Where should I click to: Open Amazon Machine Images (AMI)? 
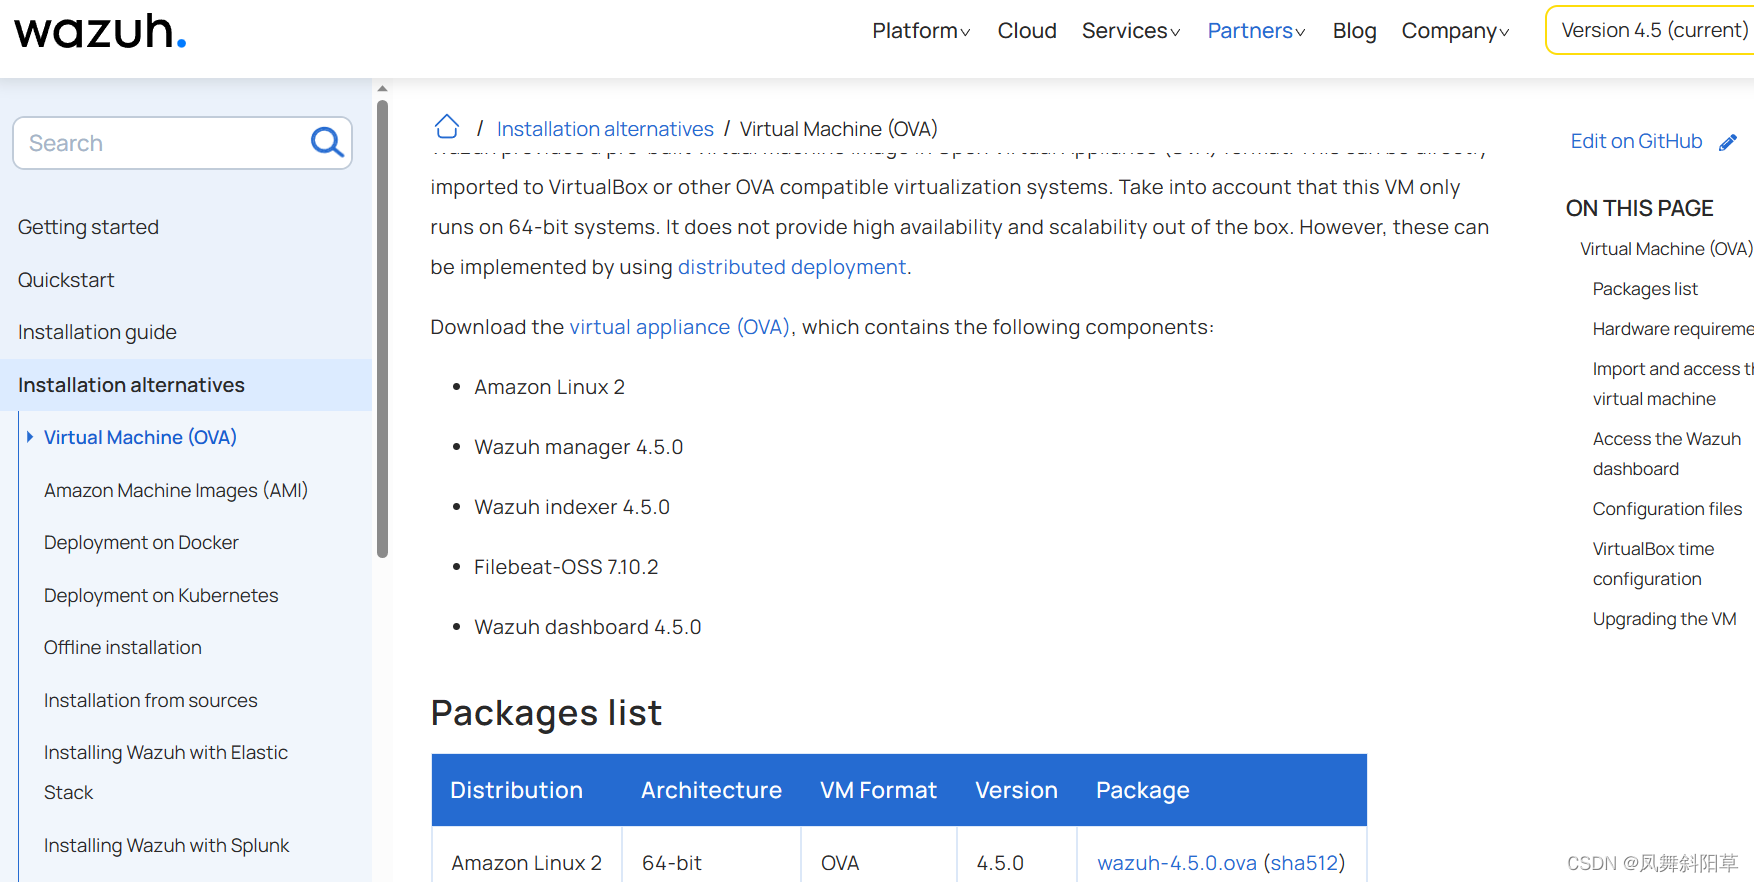pyautogui.click(x=176, y=490)
